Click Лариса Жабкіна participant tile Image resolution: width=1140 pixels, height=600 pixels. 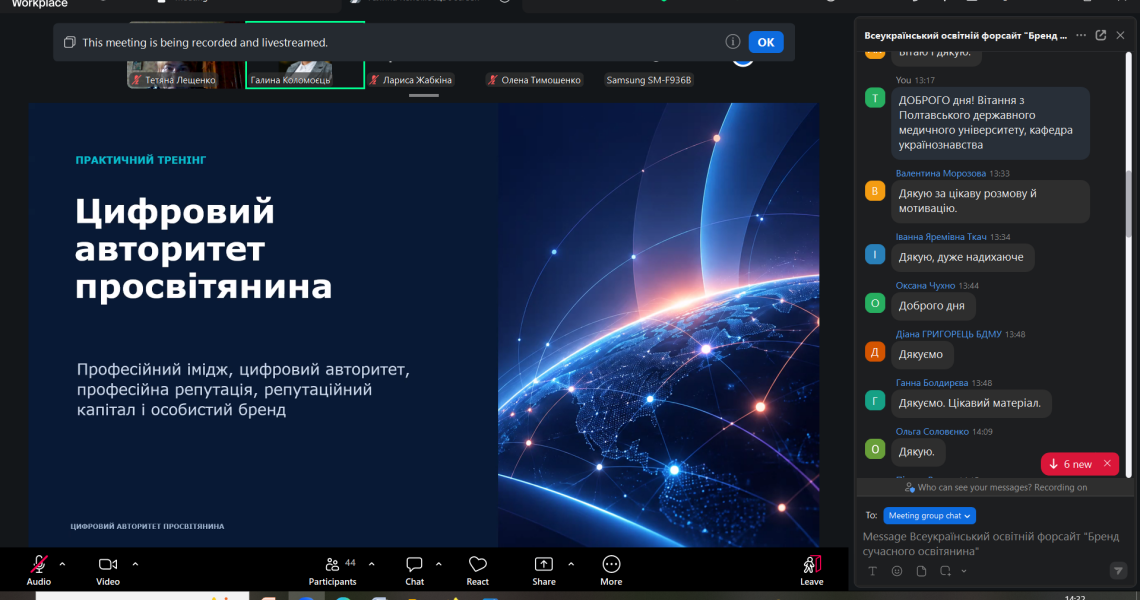(411, 80)
